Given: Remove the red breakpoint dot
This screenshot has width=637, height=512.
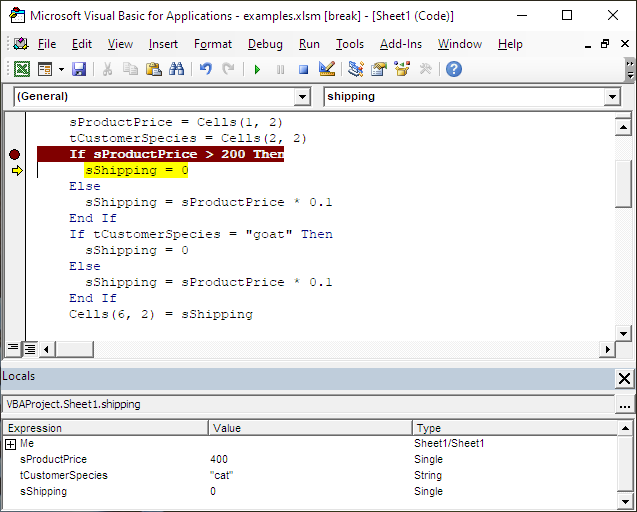Looking at the screenshot, I should tap(15, 154).
